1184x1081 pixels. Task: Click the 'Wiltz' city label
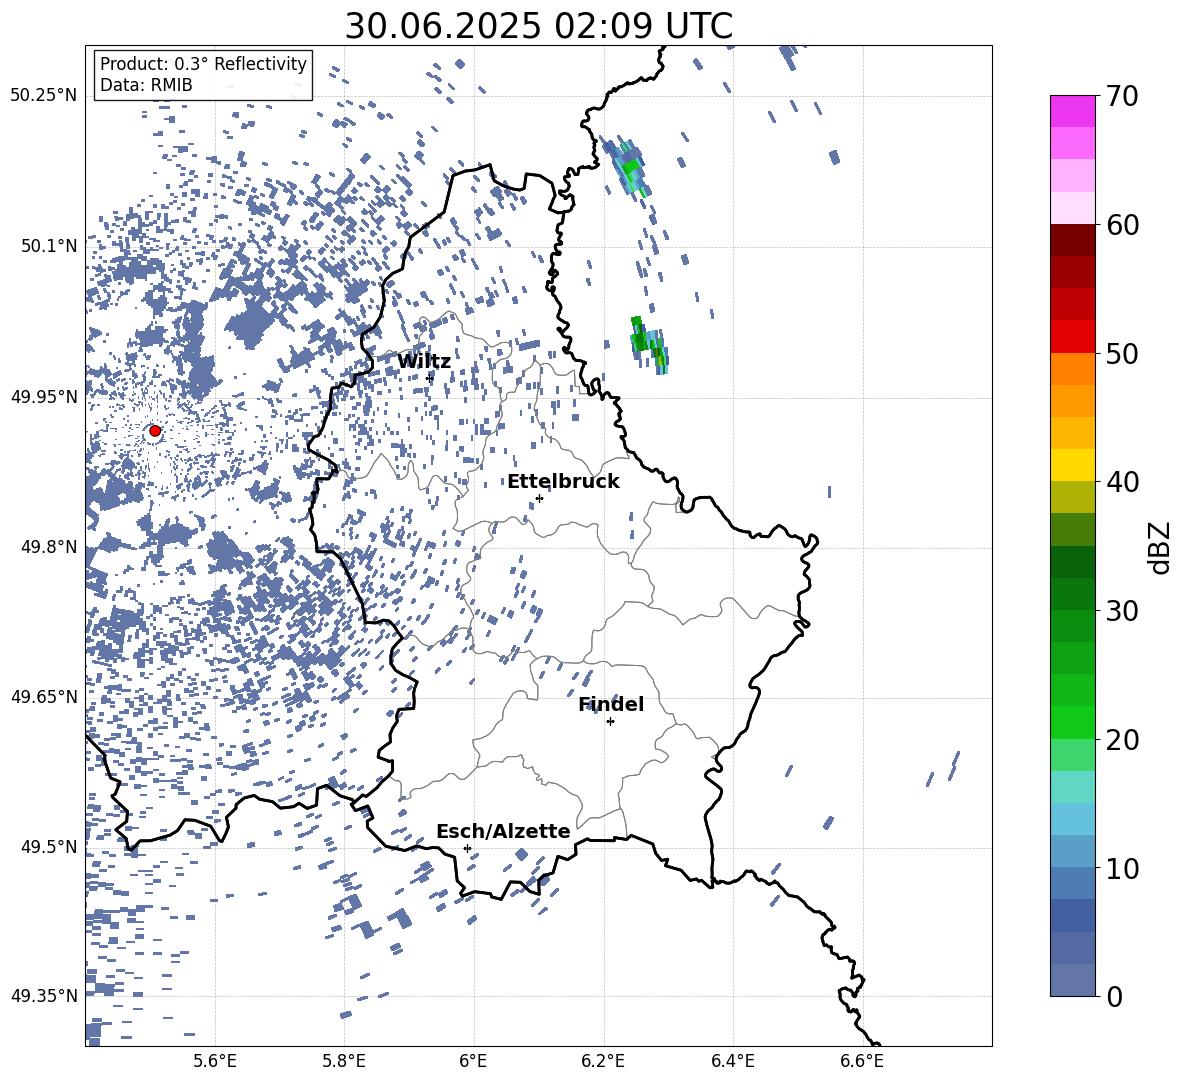[x=424, y=361]
